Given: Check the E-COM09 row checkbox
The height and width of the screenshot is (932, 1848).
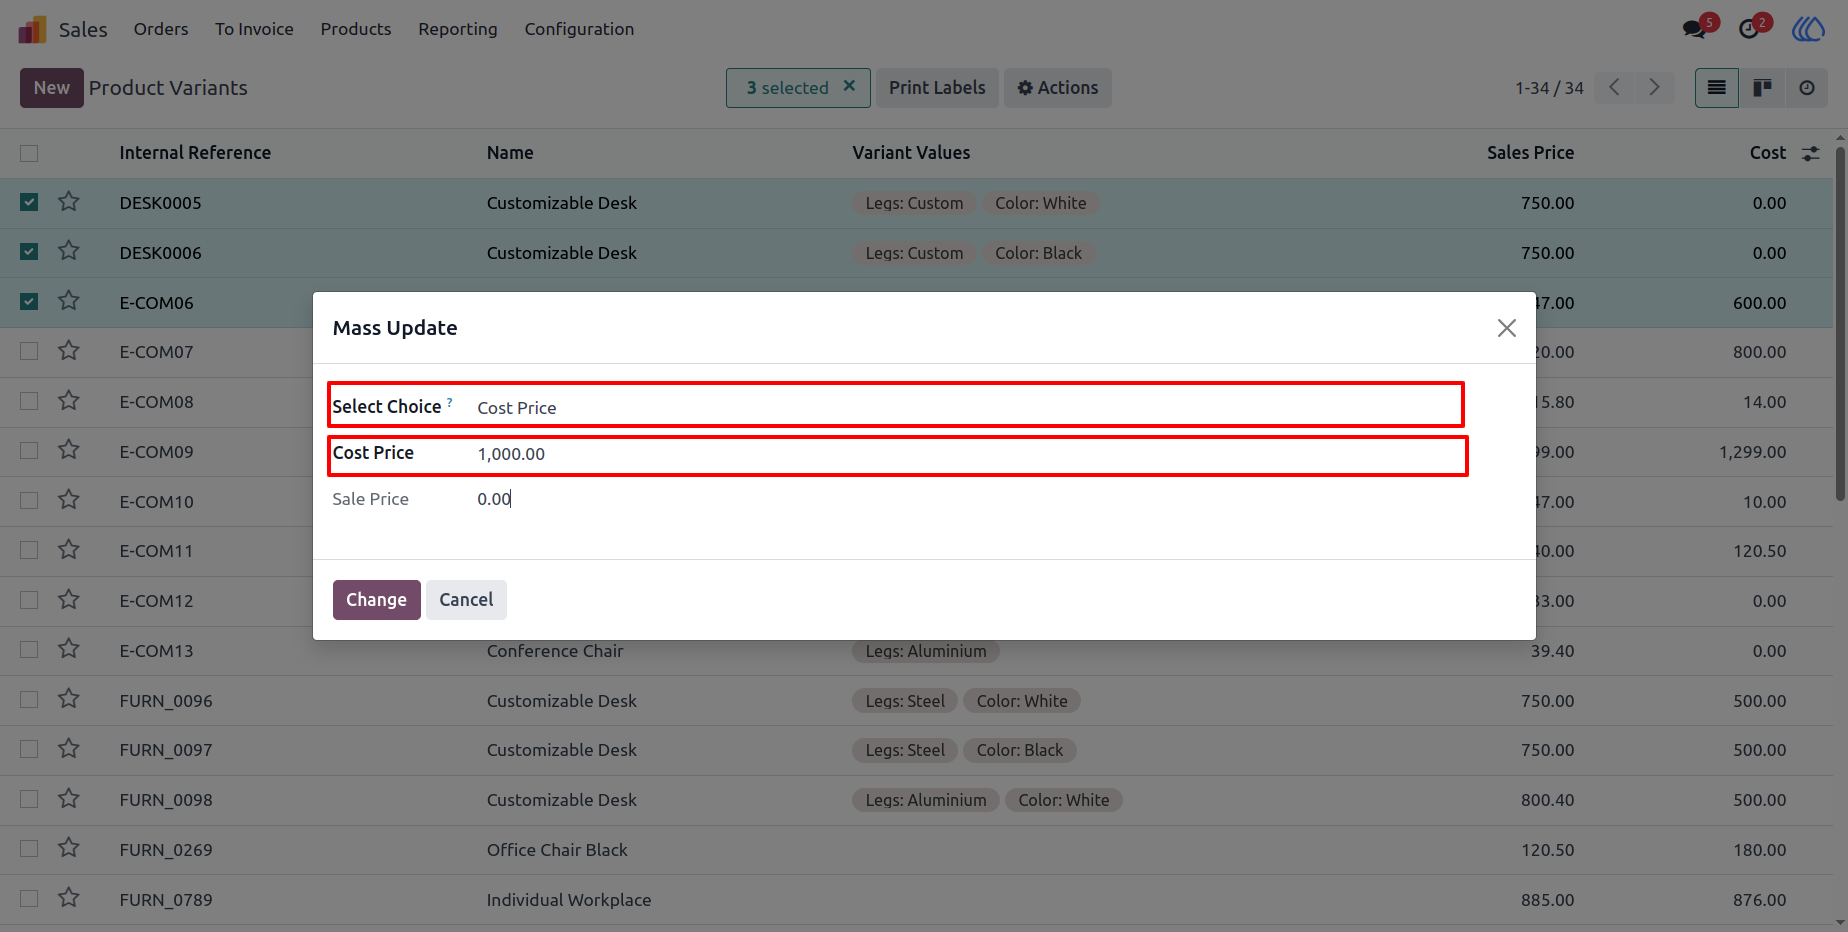Looking at the screenshot, I should pos(29,451).
